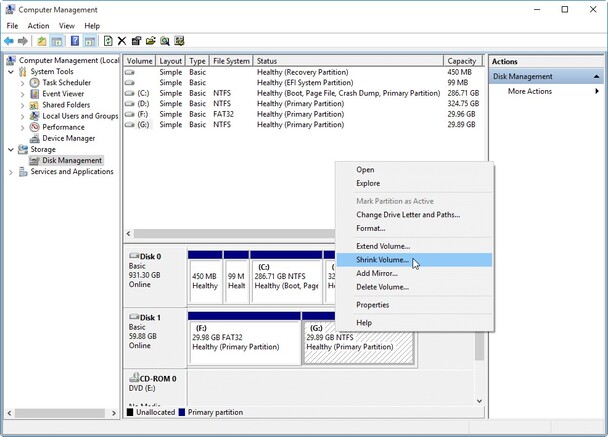Image resolution: width=608 pixels, height=437 pixels.
Task: Click the Refresh toolbar icon
Action: point(107,41)
